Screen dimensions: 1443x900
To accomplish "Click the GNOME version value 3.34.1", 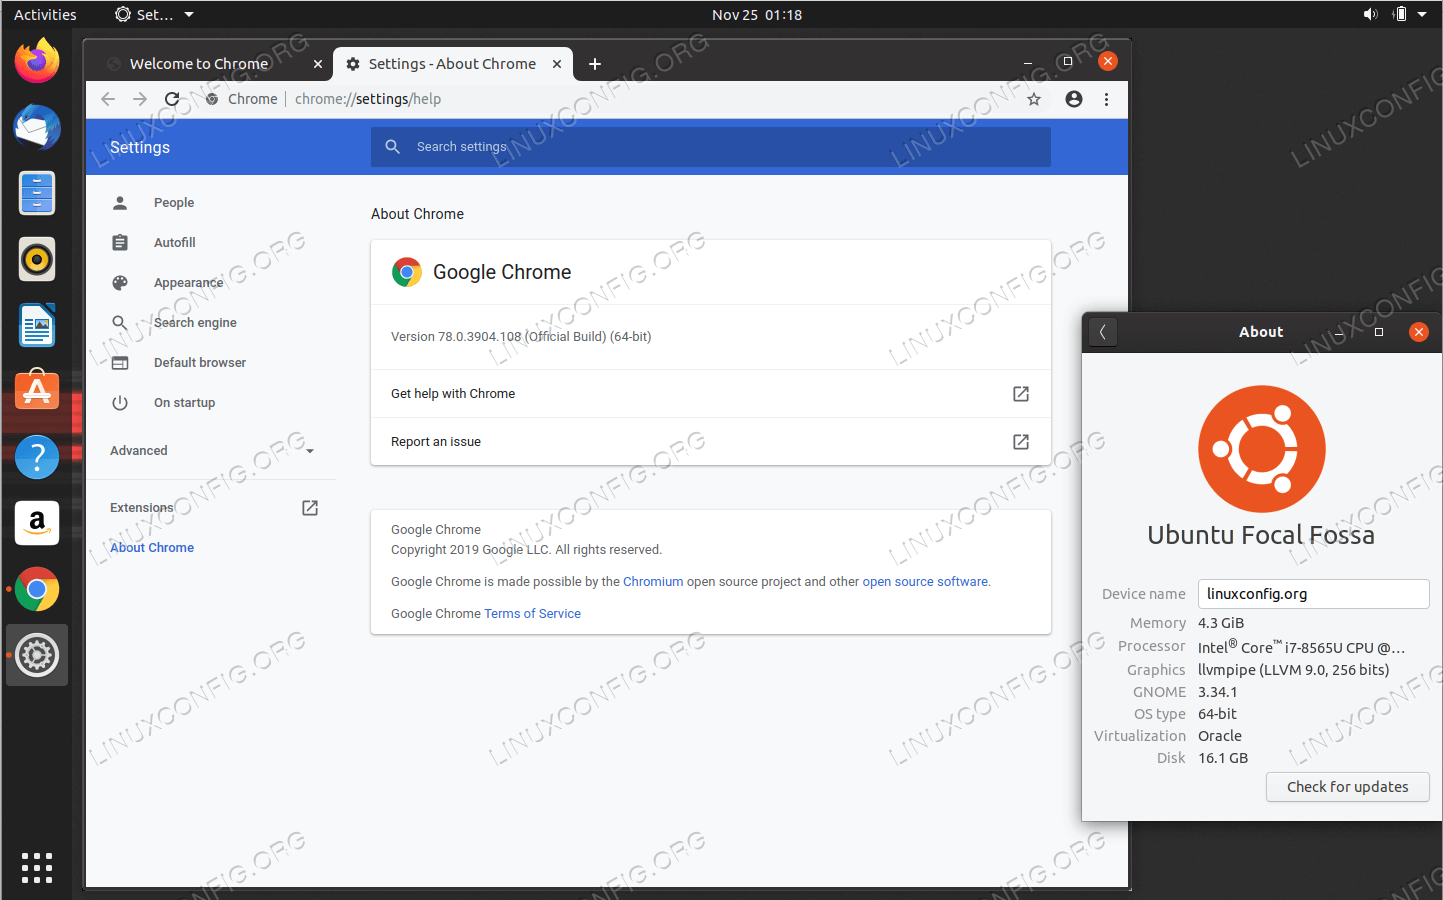I will [1217, 692].
